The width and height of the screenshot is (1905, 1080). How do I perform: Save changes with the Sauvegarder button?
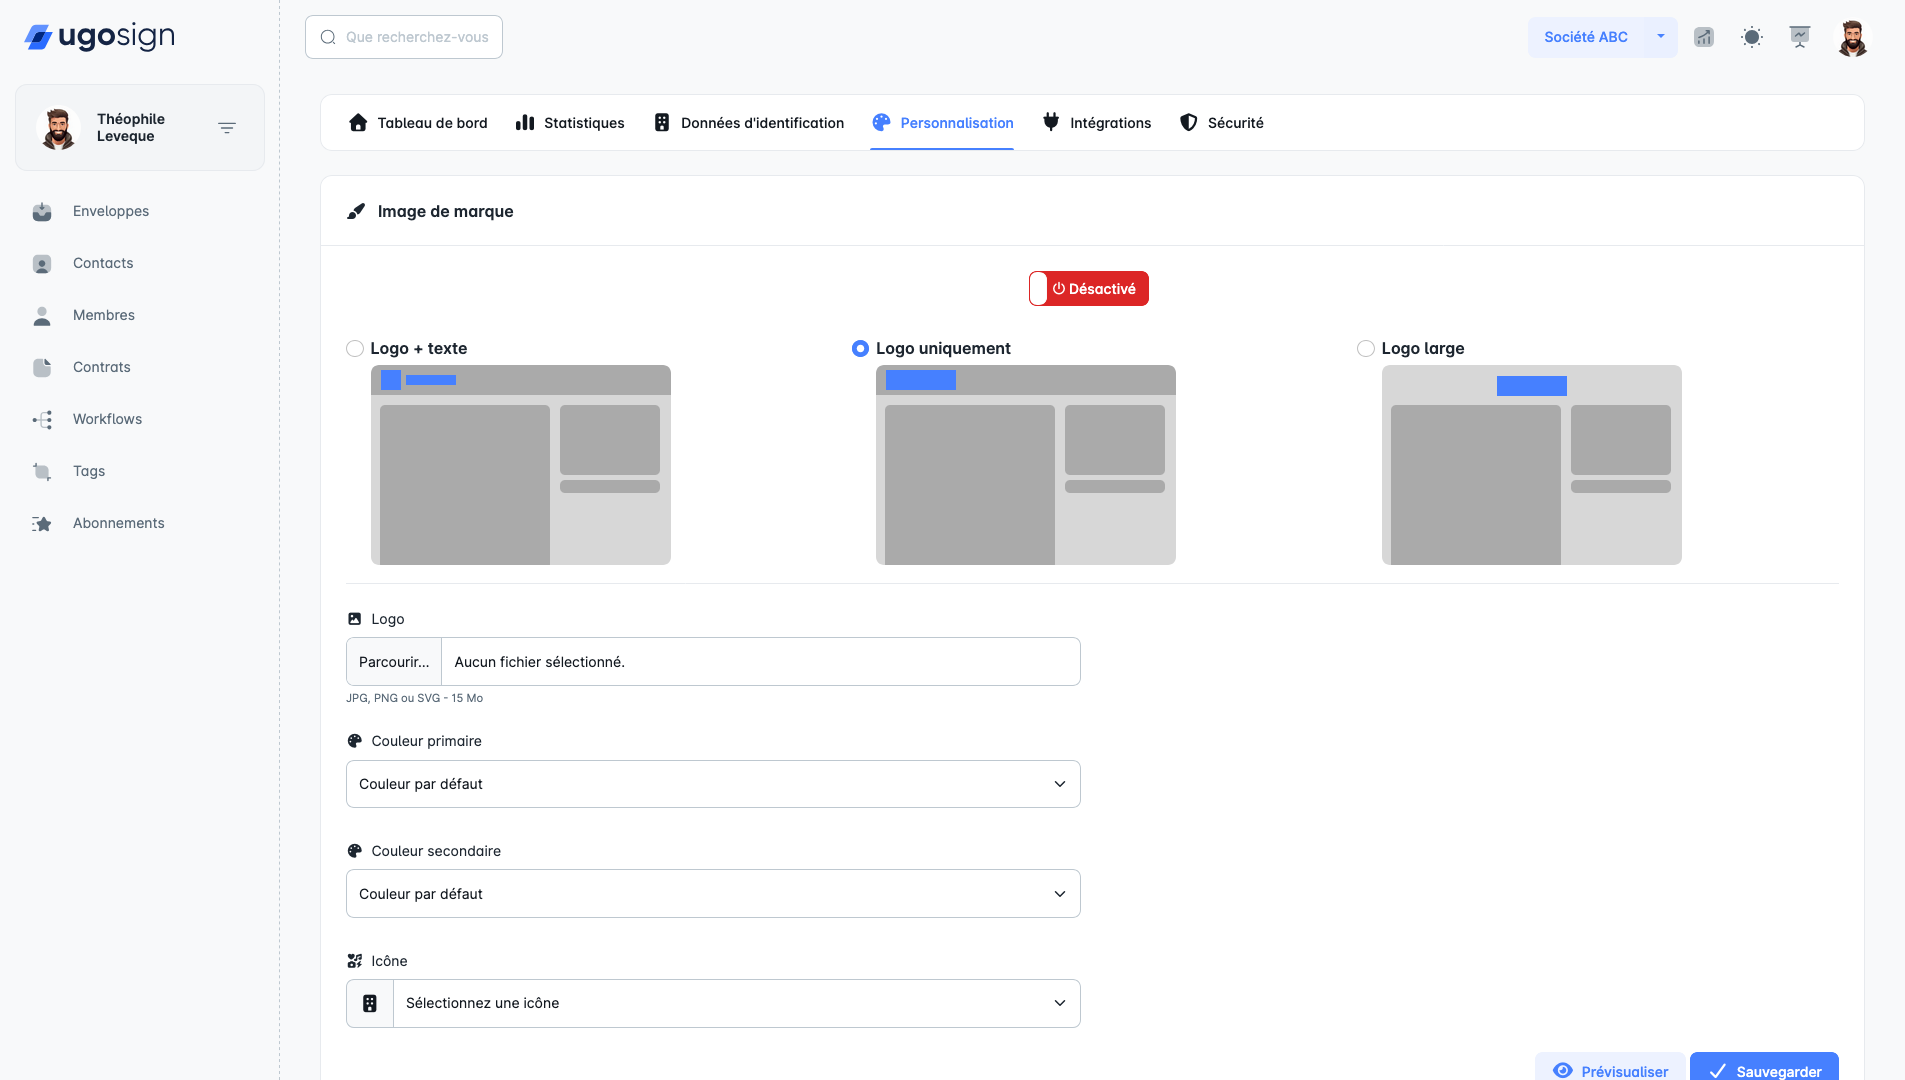click(x=1763, y=1070)
